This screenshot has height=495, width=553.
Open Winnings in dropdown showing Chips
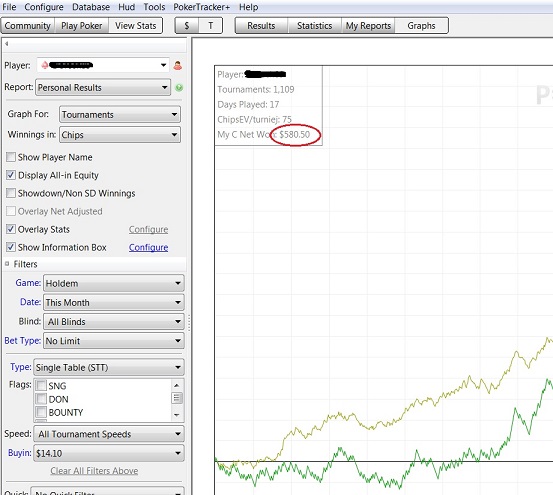click(120, 135)
